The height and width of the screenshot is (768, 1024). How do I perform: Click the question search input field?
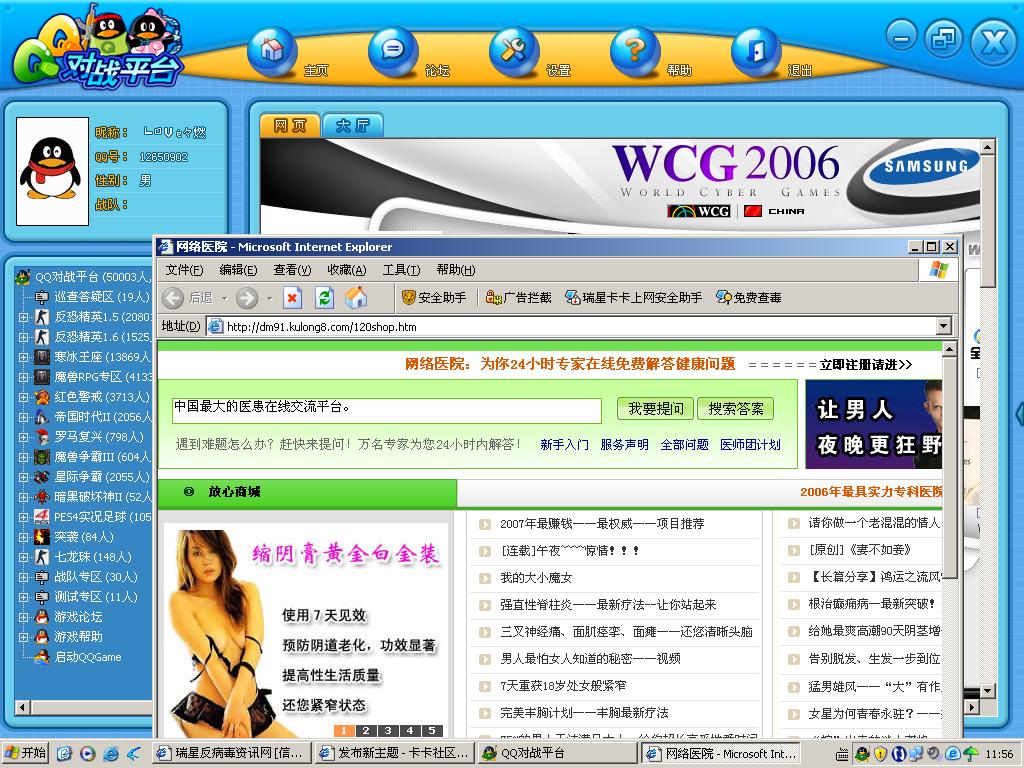[387, 410]
